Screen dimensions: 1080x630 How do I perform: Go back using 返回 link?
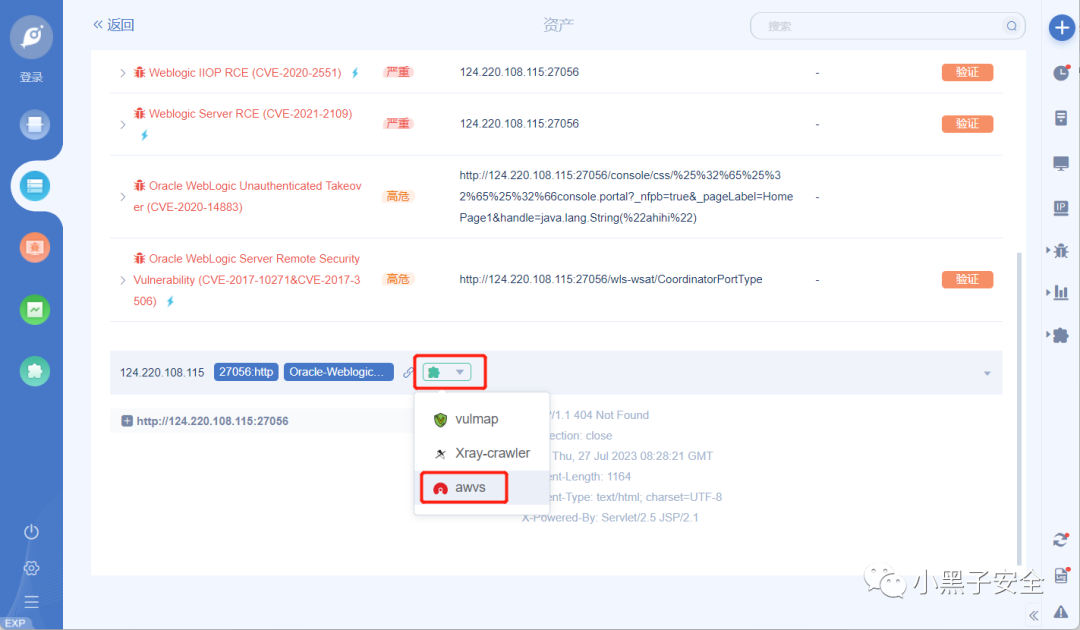pyautogui.click(x=114, y=25)
